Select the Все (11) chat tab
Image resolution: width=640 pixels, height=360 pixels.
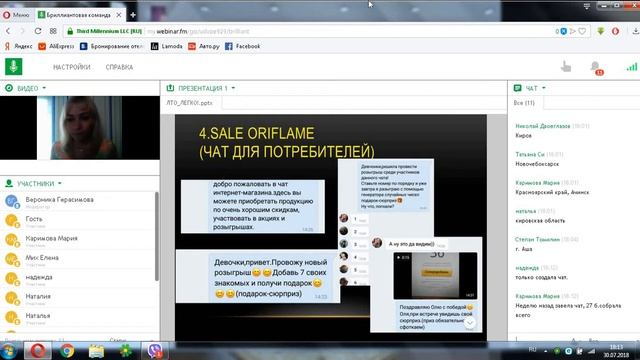tap(524, 103)
